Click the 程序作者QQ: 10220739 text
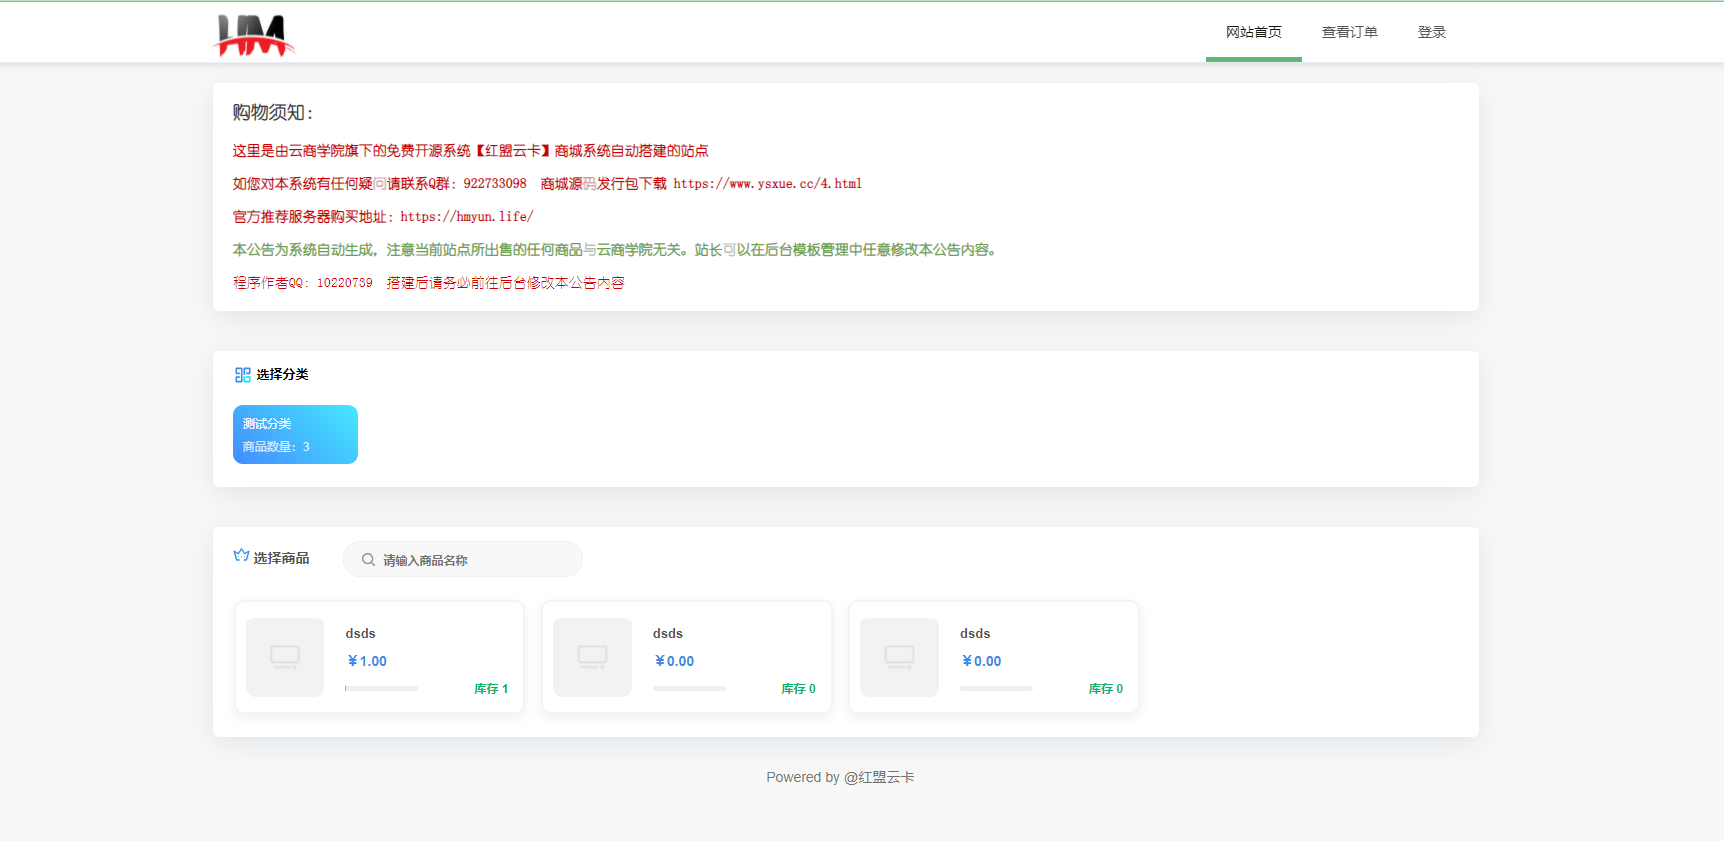Viewport: 1724px width, 841px height. 303,283
